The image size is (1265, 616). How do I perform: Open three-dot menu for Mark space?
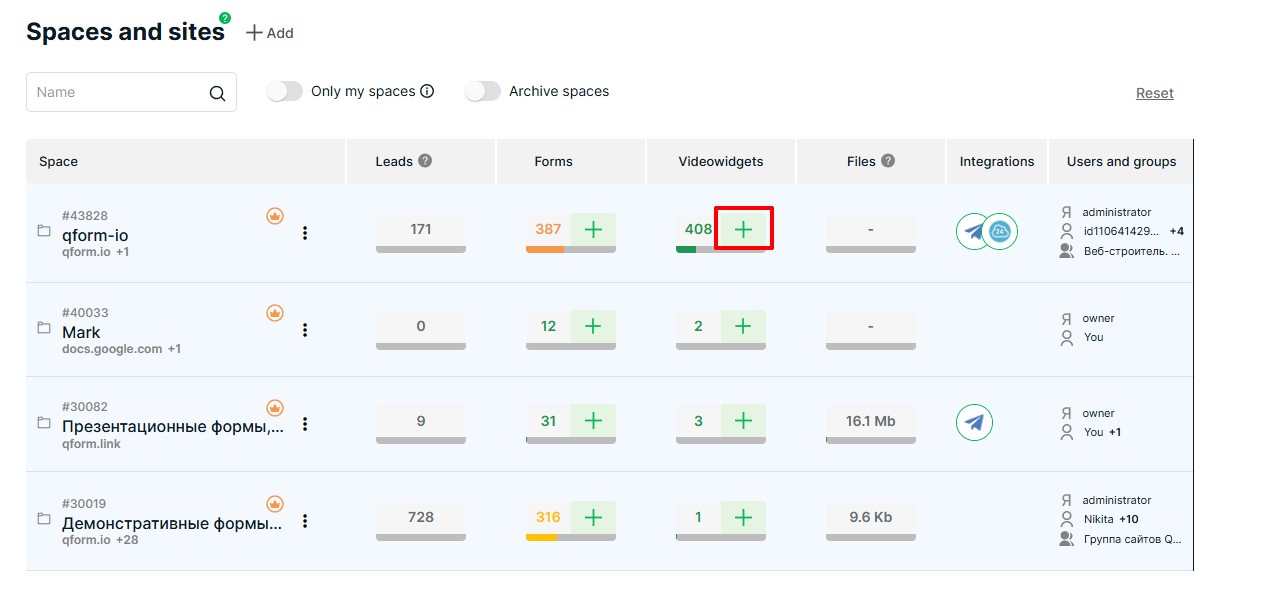click(x=305, y=330)
